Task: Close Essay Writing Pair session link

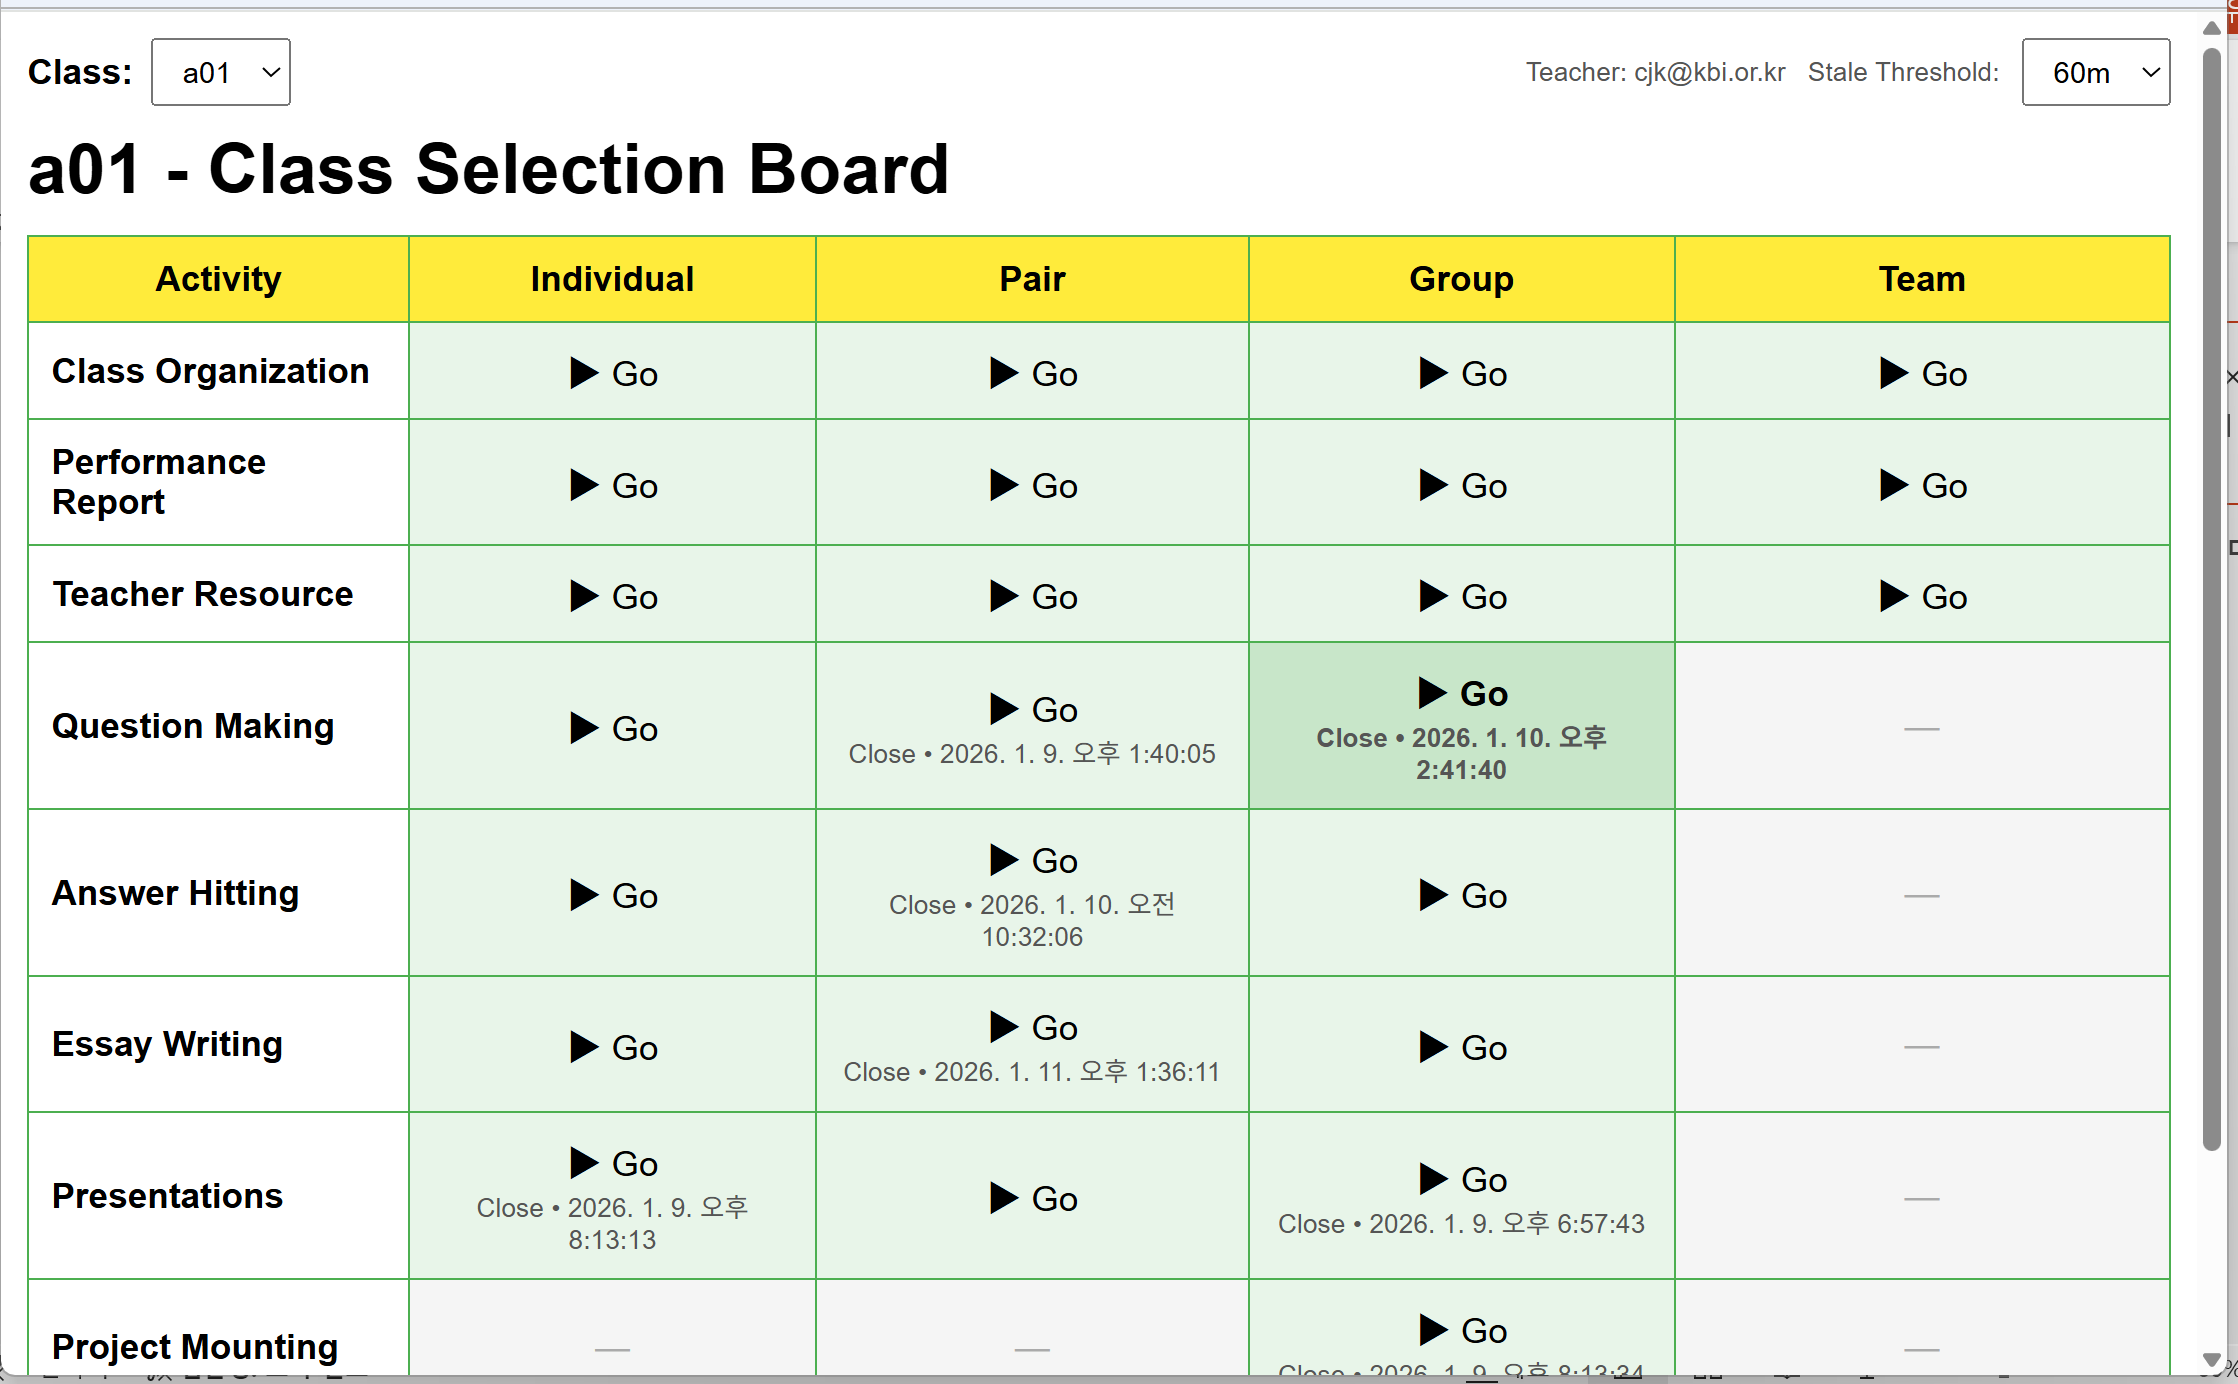Action: (1032, 1072)
